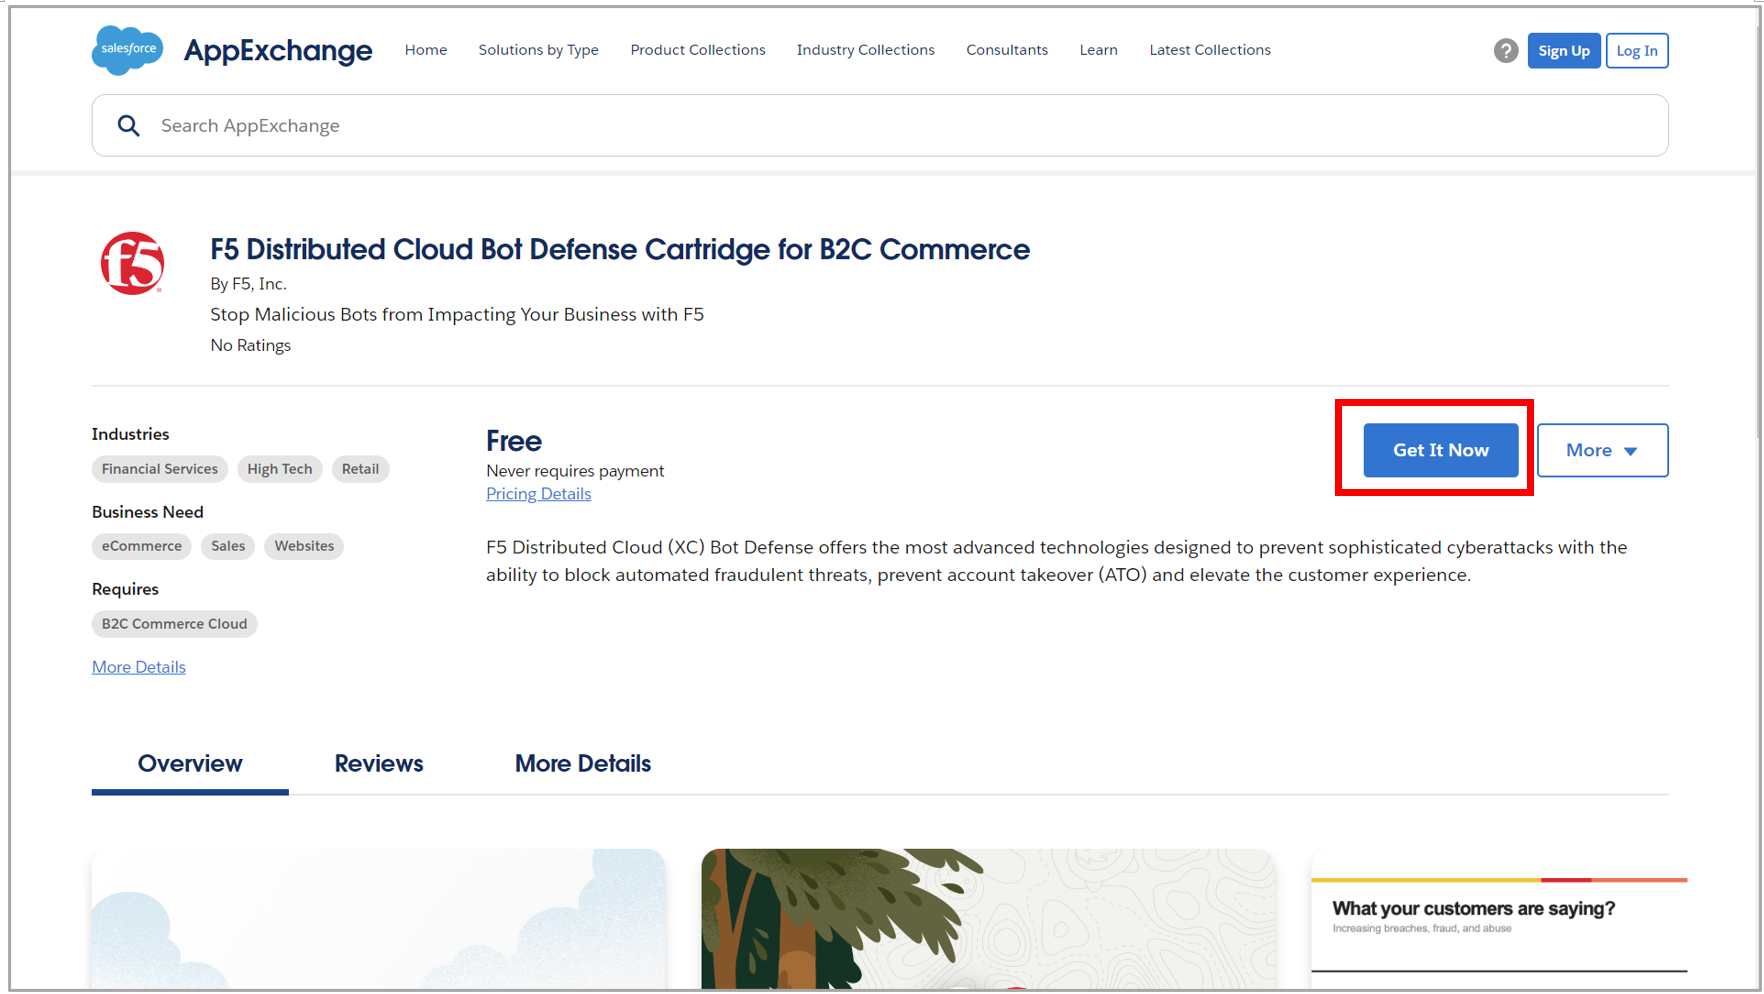Click the search magnifier icon
The image size is (1764, 994).
(129, 125)
